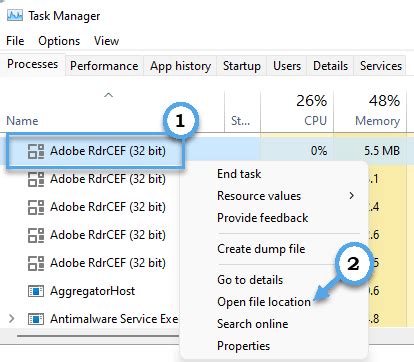Click the 5.5 MB memory value
The width and height of the screenshot is (414, 362).
pos(382,151)
